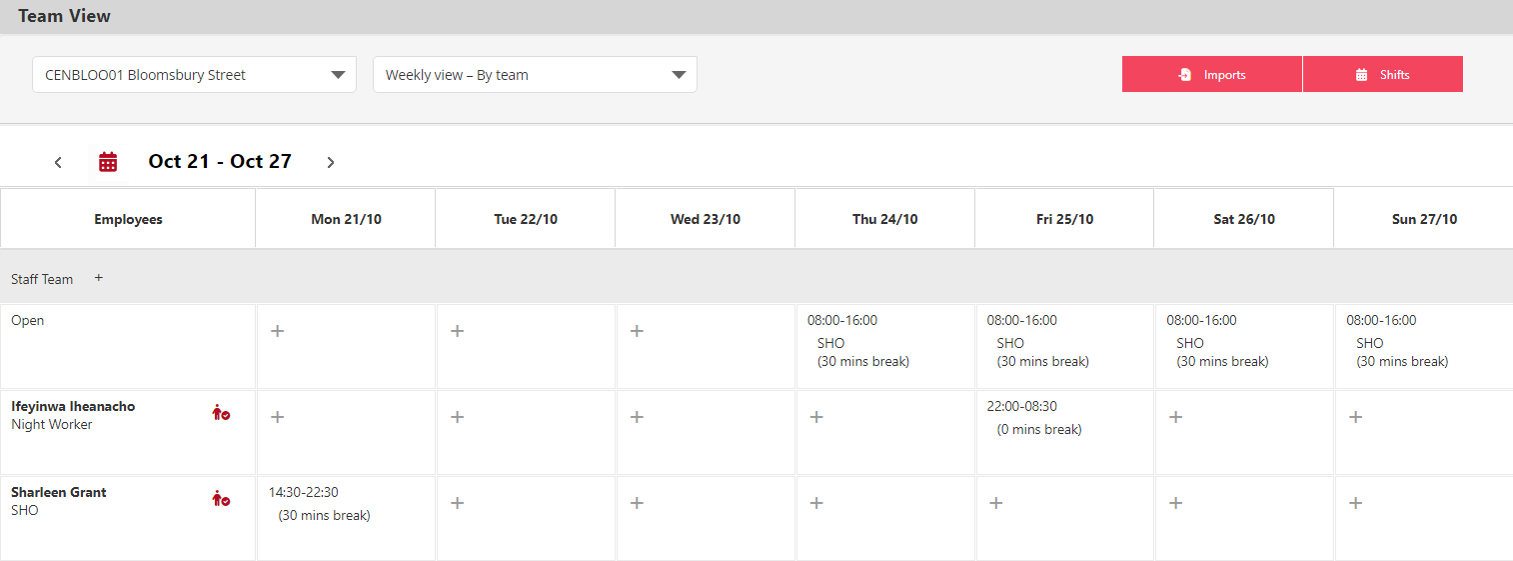Go to next week arrow
The image size is (1513, 561).
tap(331, 162)
